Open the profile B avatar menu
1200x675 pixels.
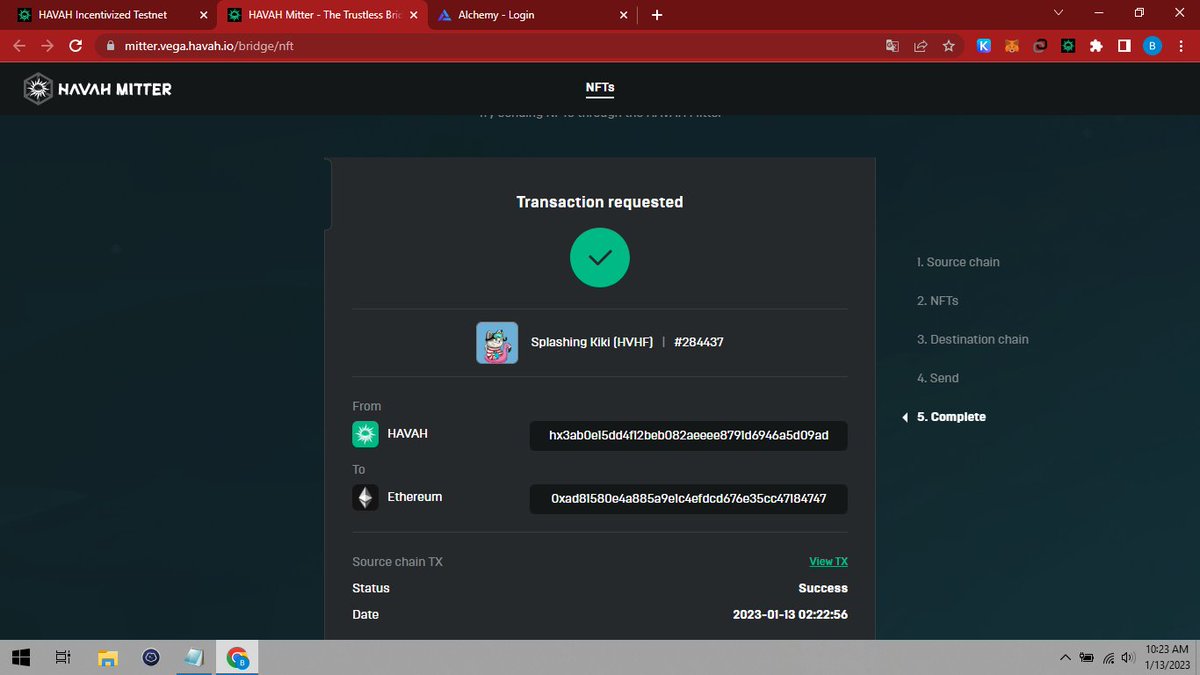(1152, 46)
